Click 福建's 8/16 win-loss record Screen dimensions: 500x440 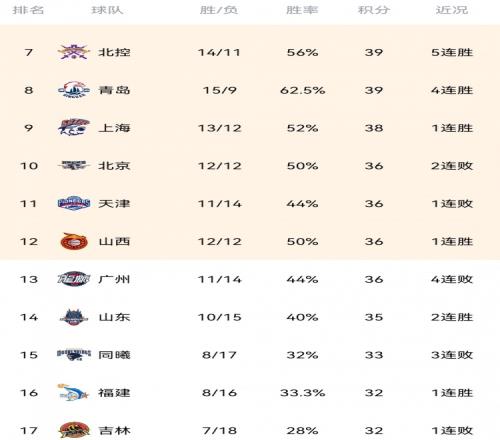[219, 393]
